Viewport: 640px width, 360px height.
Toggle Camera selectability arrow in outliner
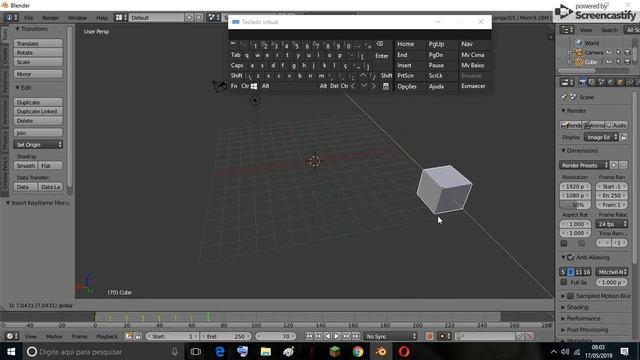[x=618, y=52]
